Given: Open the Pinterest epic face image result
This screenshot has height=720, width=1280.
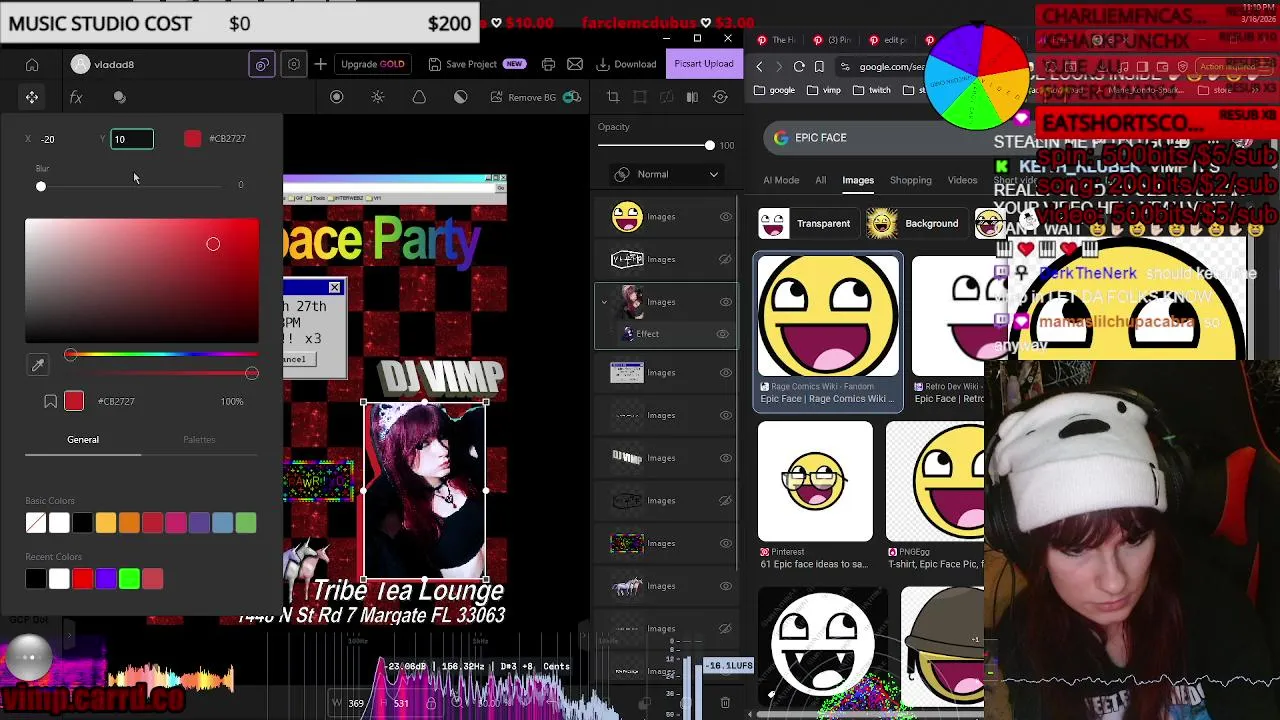Looking at the screenshot, I should pyautogui.click(x=815, y=481).
